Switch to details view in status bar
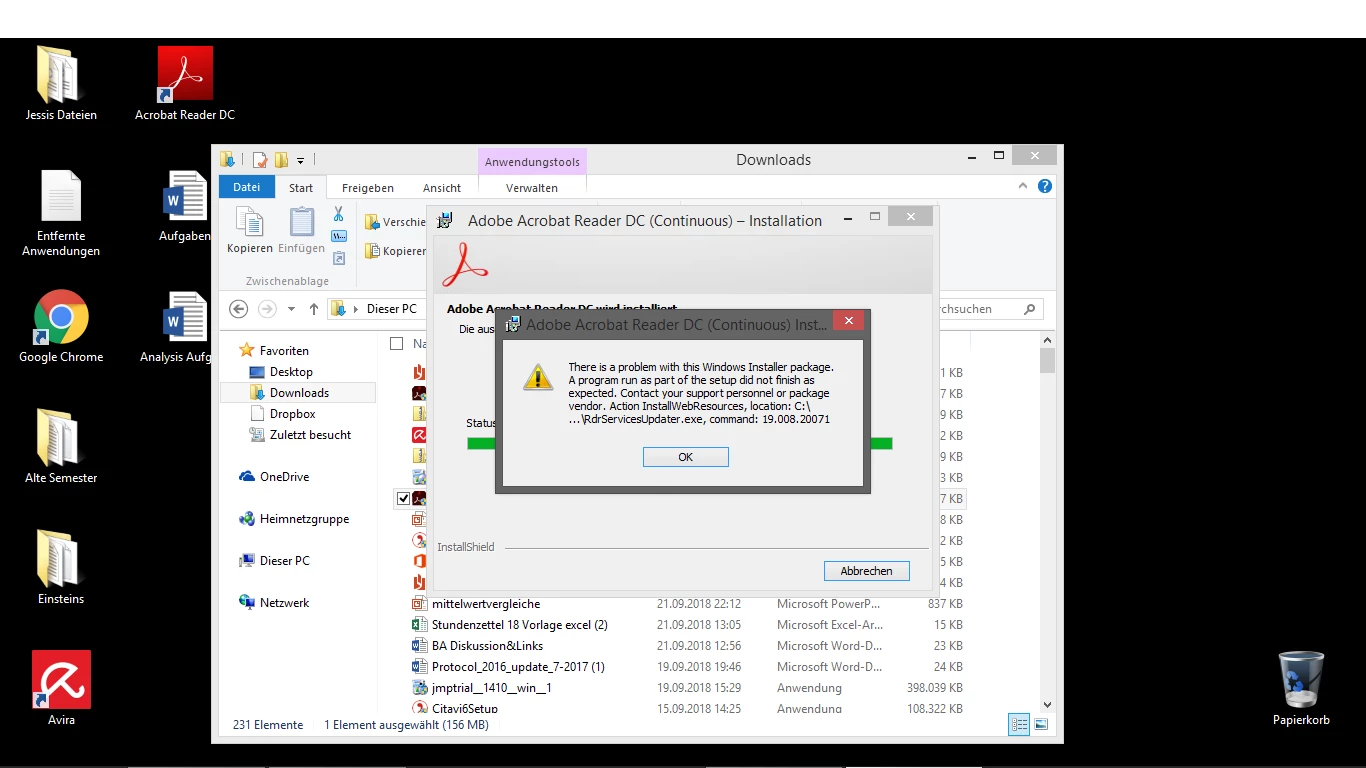The width and height of the screenshot is (1366, 768). pyautogui.click(x=1019, y=724)
